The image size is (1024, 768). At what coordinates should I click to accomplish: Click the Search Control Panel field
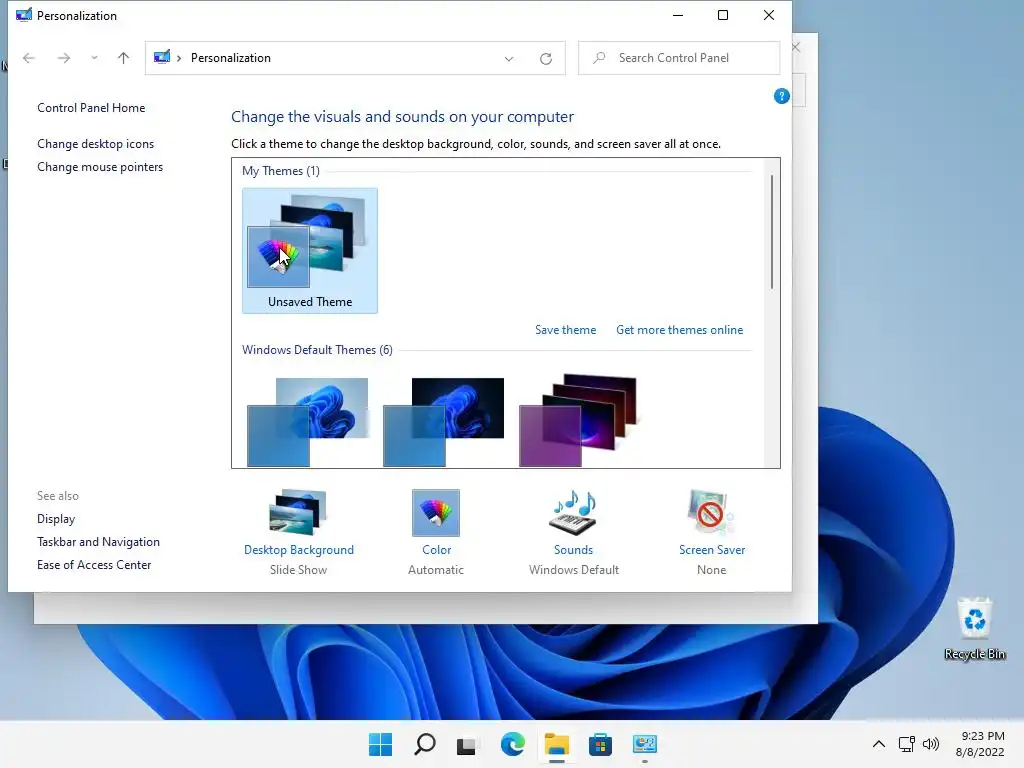679,58
